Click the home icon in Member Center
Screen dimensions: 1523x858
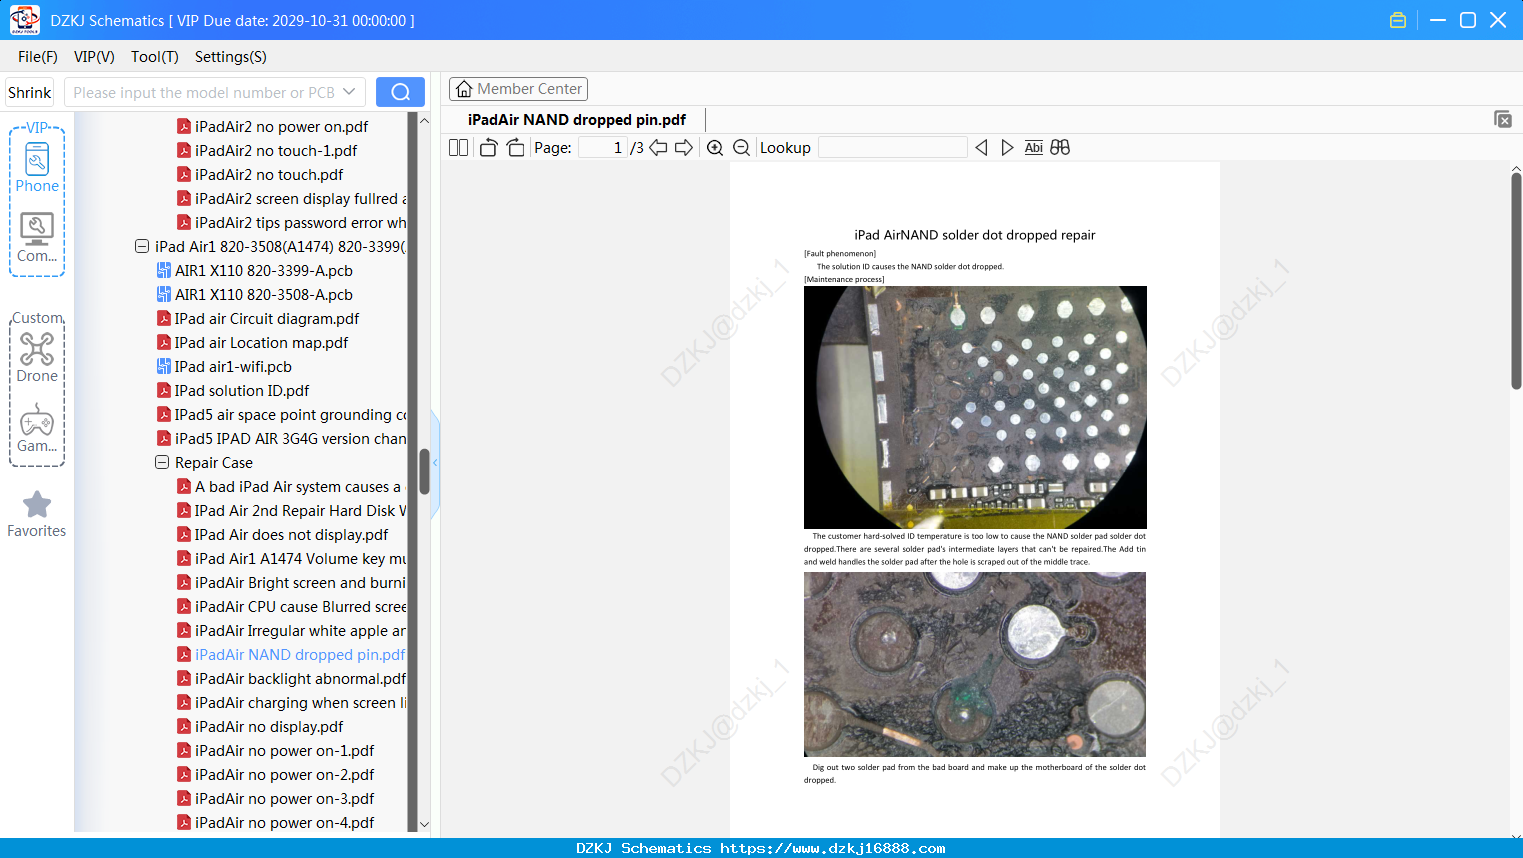464,89
